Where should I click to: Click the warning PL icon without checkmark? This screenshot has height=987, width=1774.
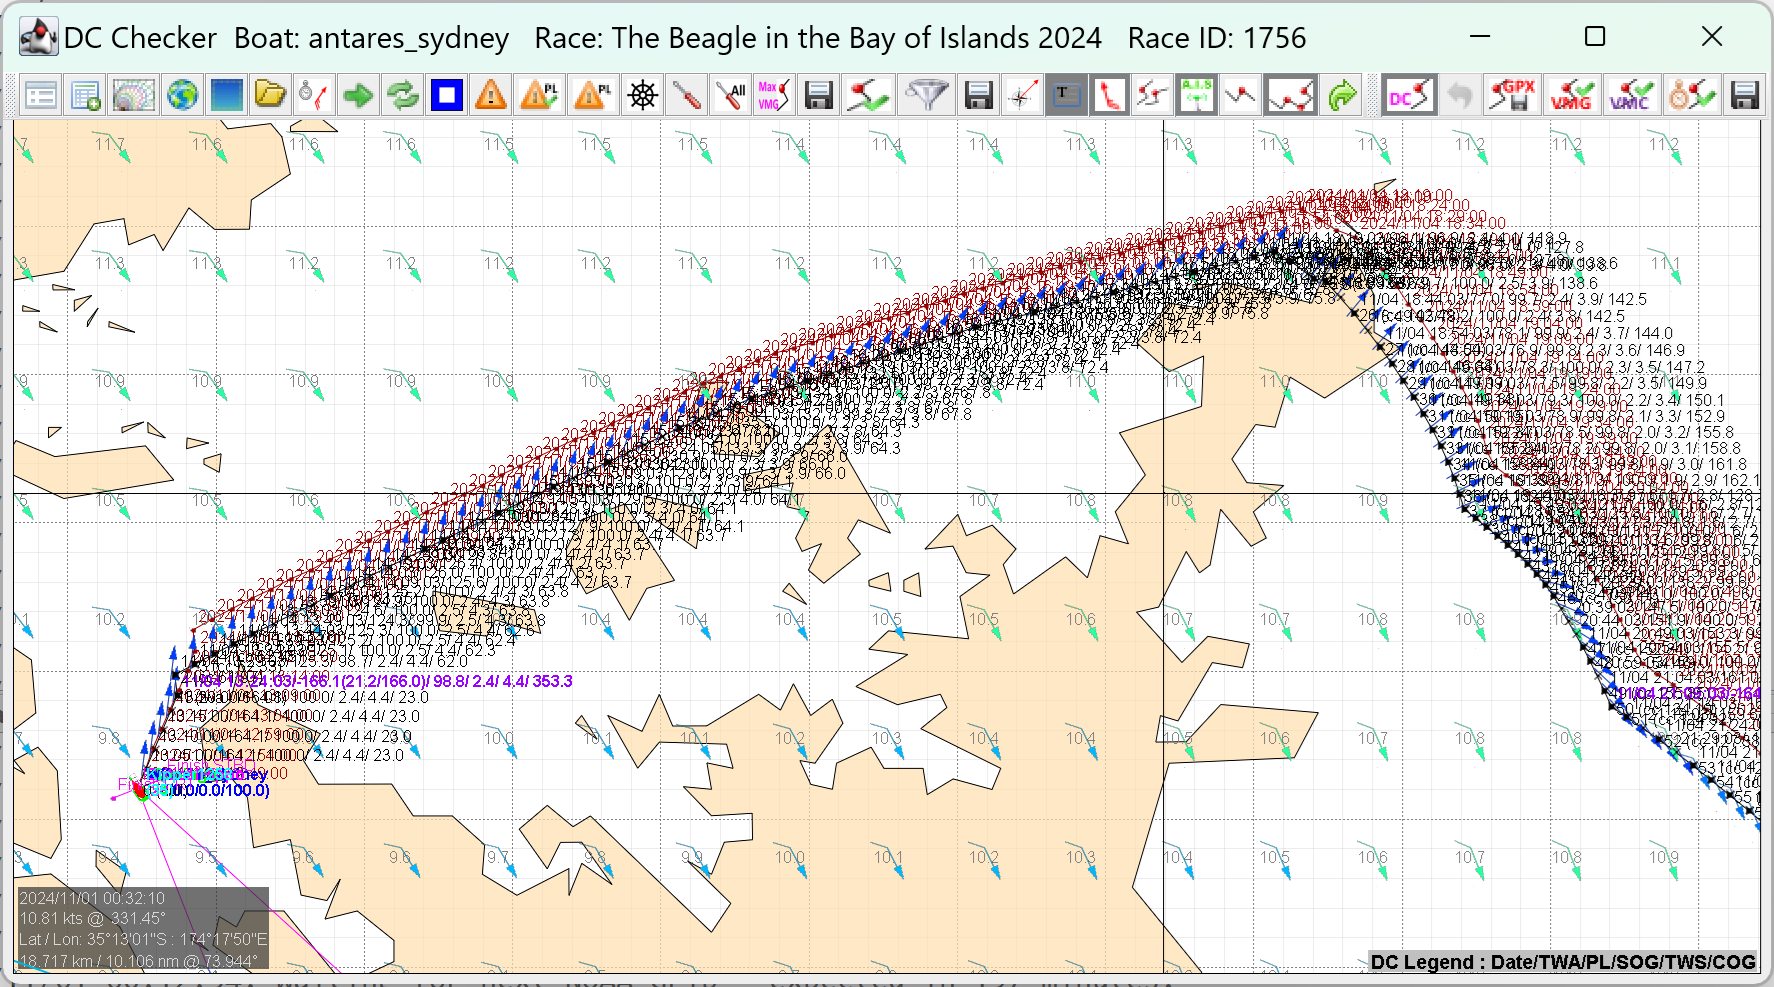[594, 96]
